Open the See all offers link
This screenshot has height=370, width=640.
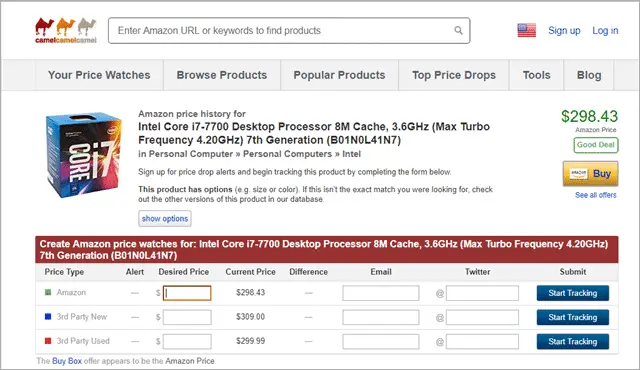tap(596, 195)
